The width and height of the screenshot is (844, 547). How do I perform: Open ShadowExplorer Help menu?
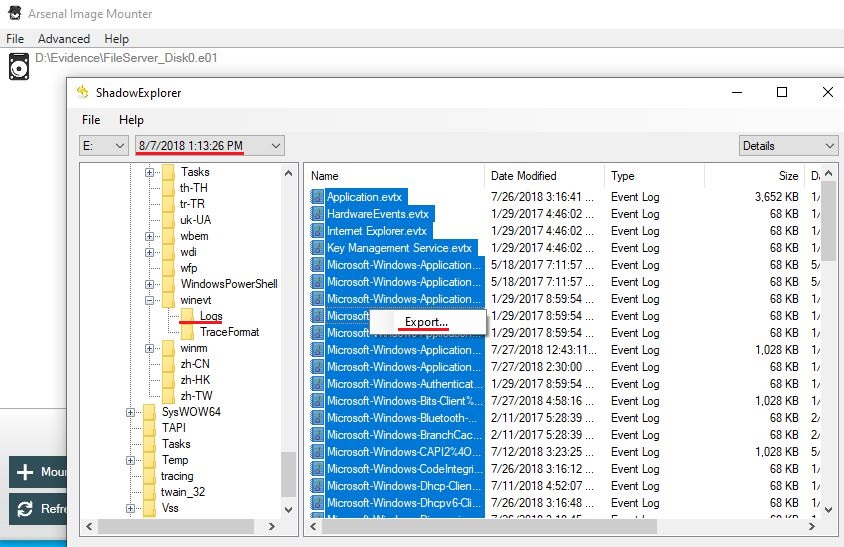[x=131, y=120]
